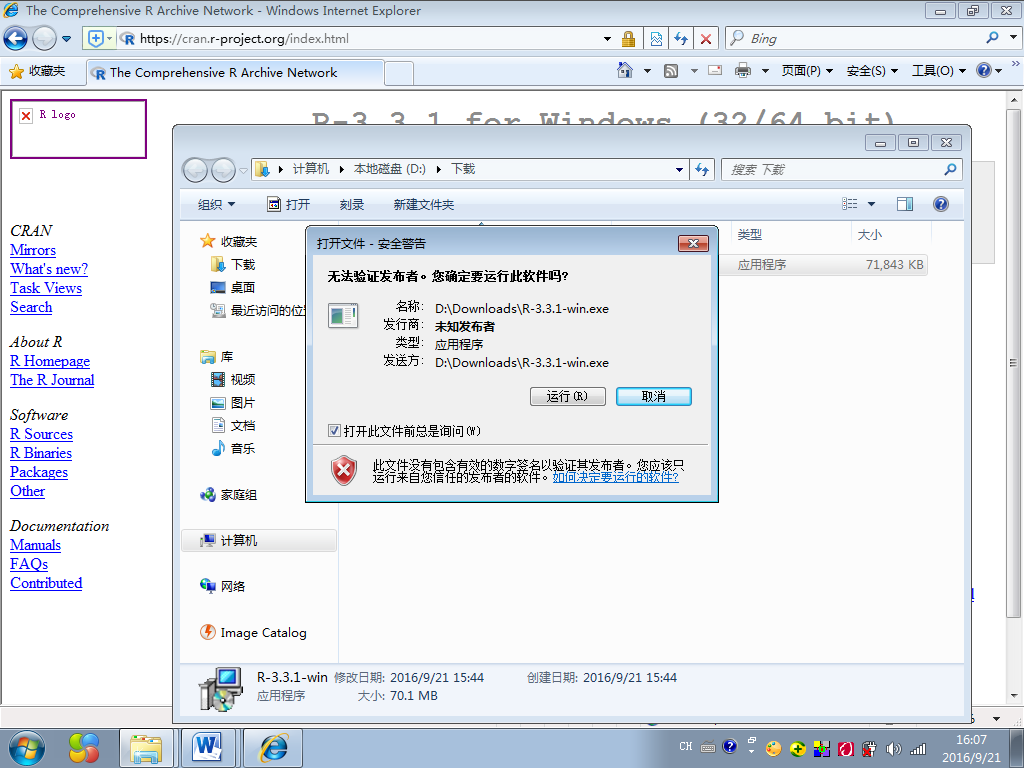Viewport: 1024px width, 768px height.
Task: Open Organize (组织) menu in Explorer
Action: [216, 205]
